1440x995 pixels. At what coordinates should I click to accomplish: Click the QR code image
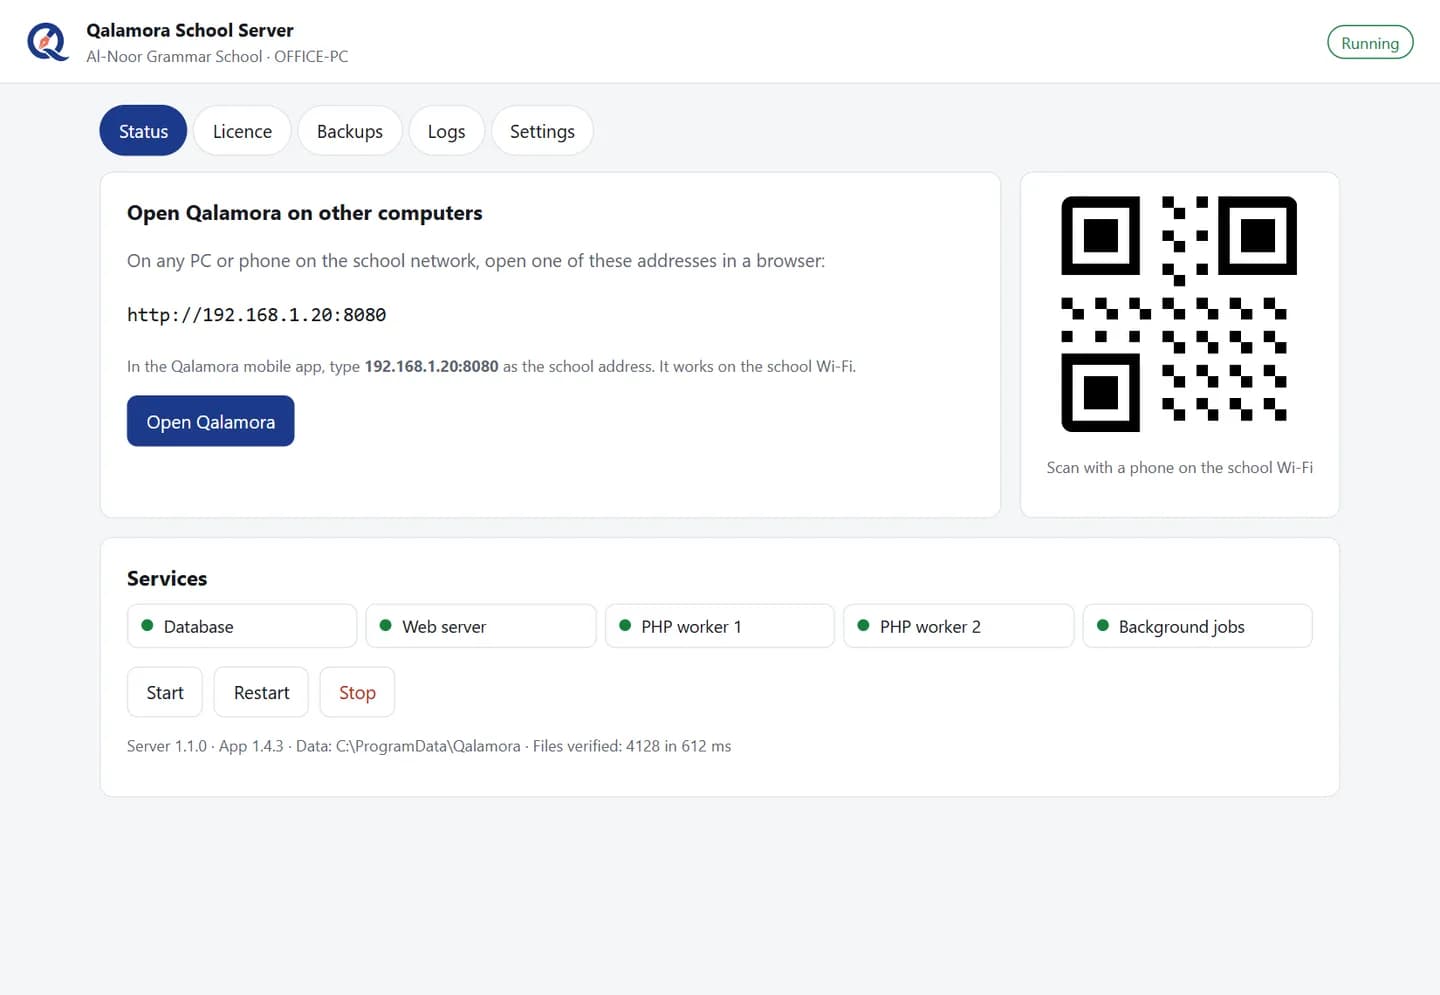(1179, 314)
